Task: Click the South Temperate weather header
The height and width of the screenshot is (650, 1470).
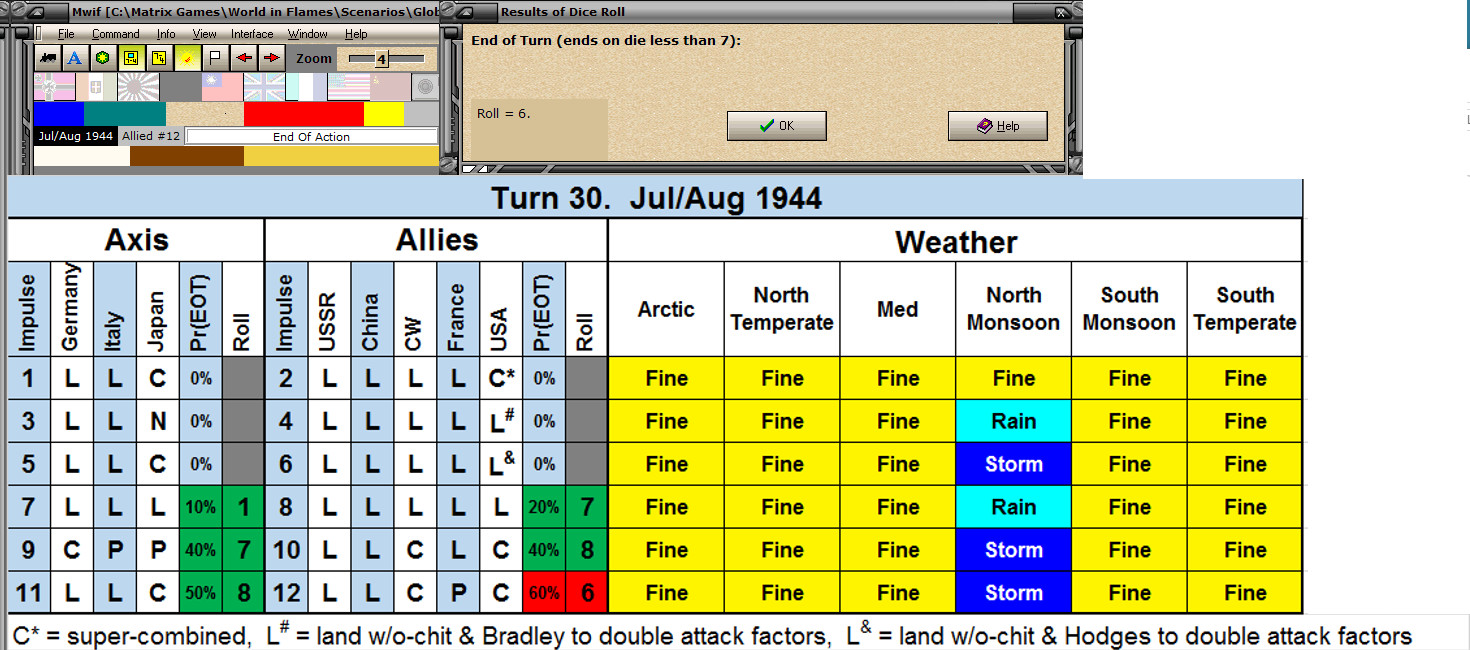Action: (x=1244, y=308)
